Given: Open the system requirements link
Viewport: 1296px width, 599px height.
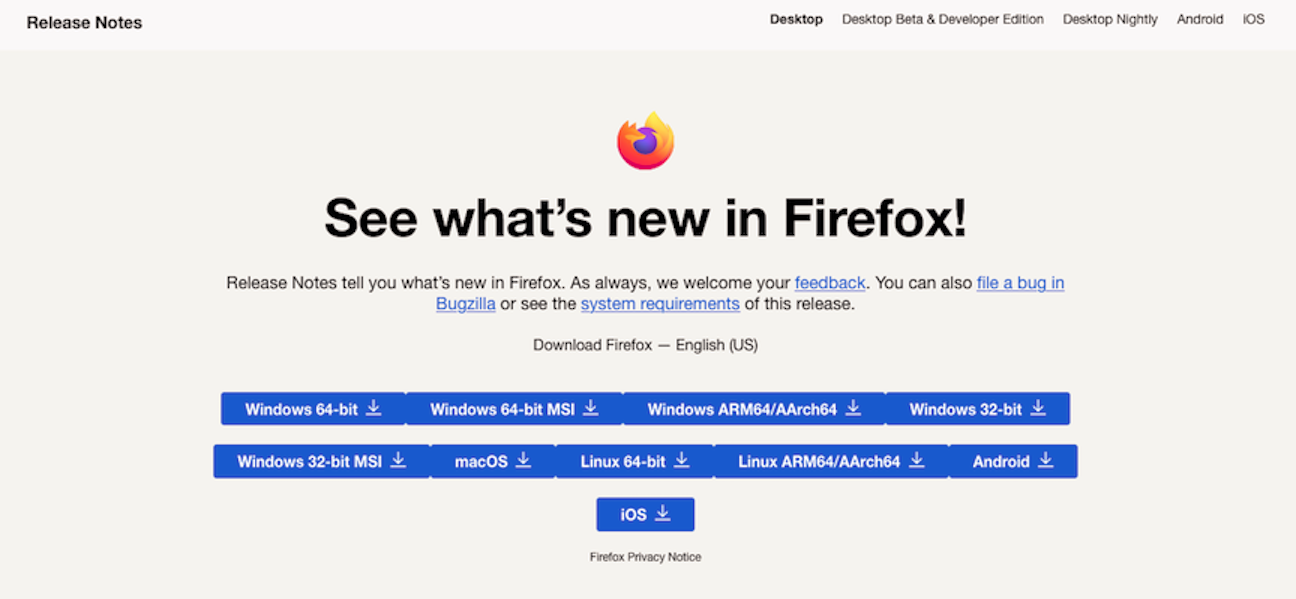Looking at the screenshot, I should [x=660, y=304].
